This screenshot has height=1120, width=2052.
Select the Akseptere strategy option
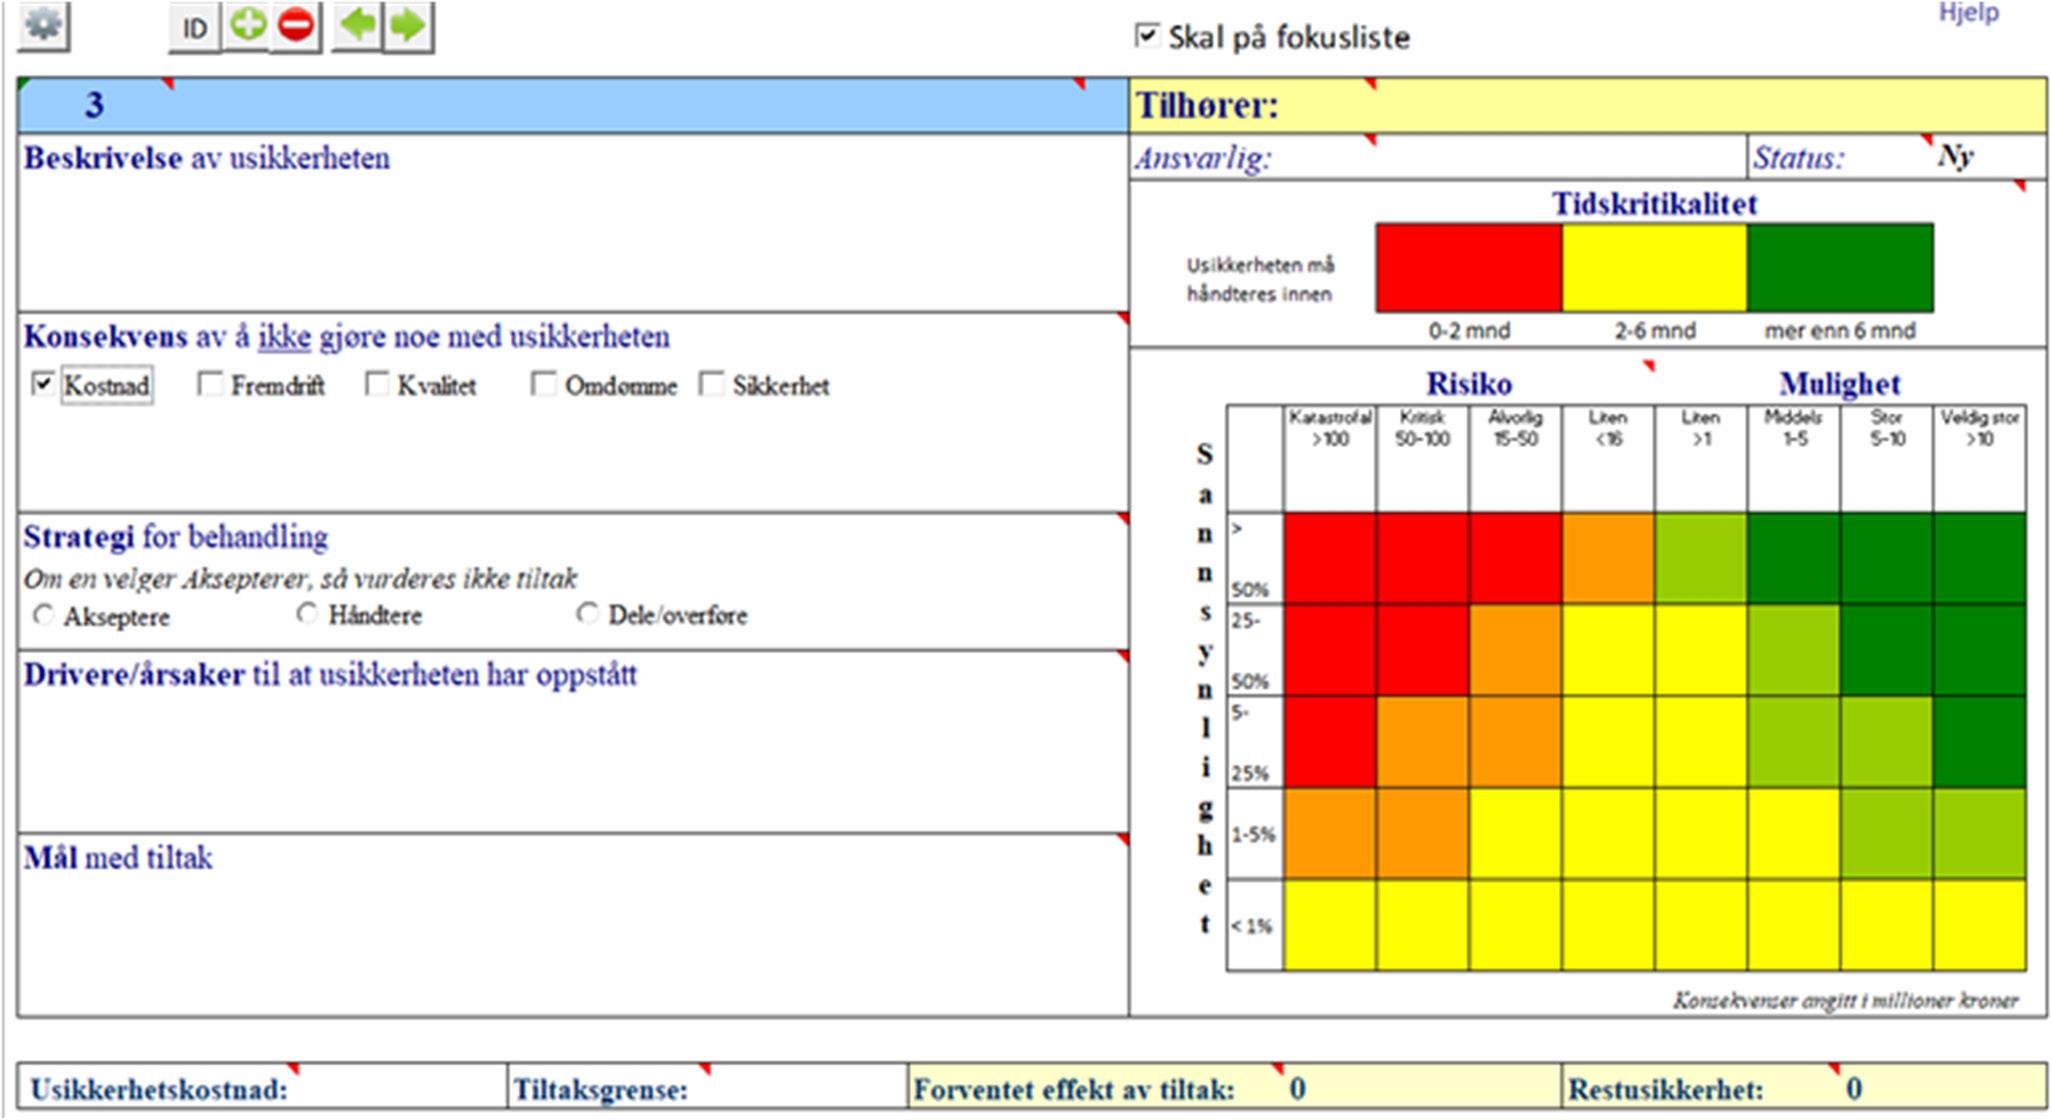point(43,615)
